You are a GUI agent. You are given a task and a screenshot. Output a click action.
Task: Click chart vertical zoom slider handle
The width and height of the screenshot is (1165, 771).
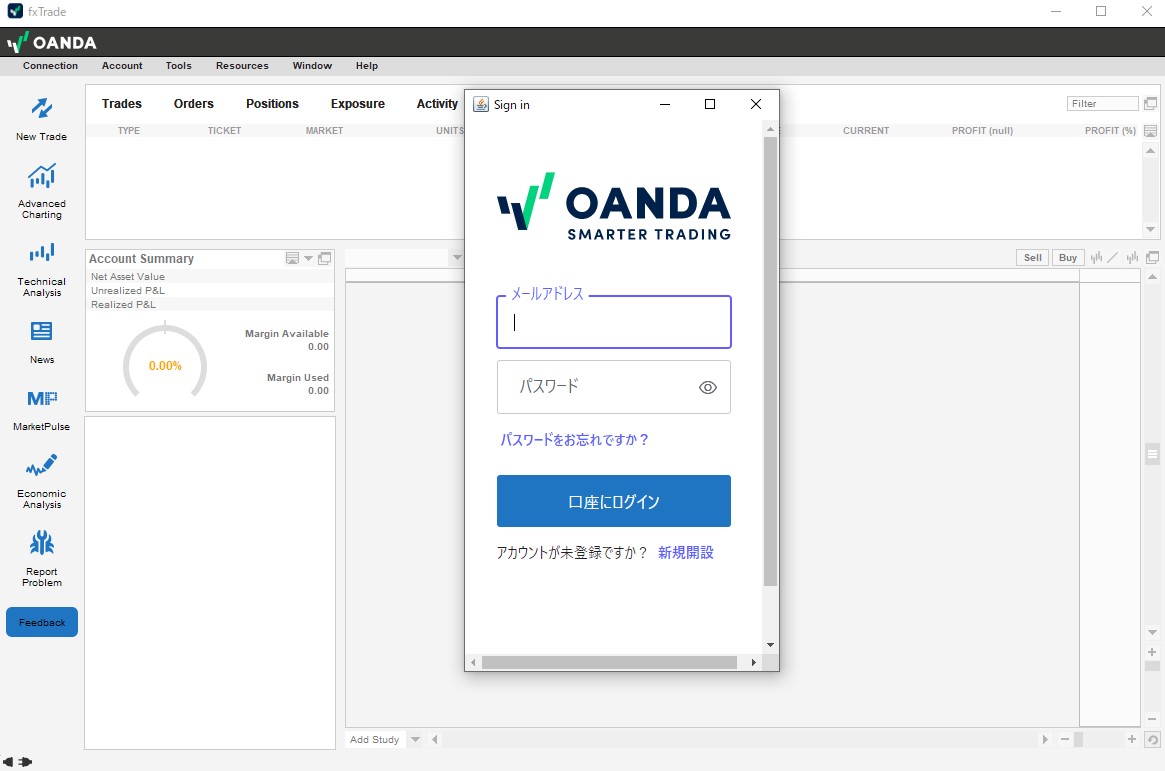click(1152, 666)
